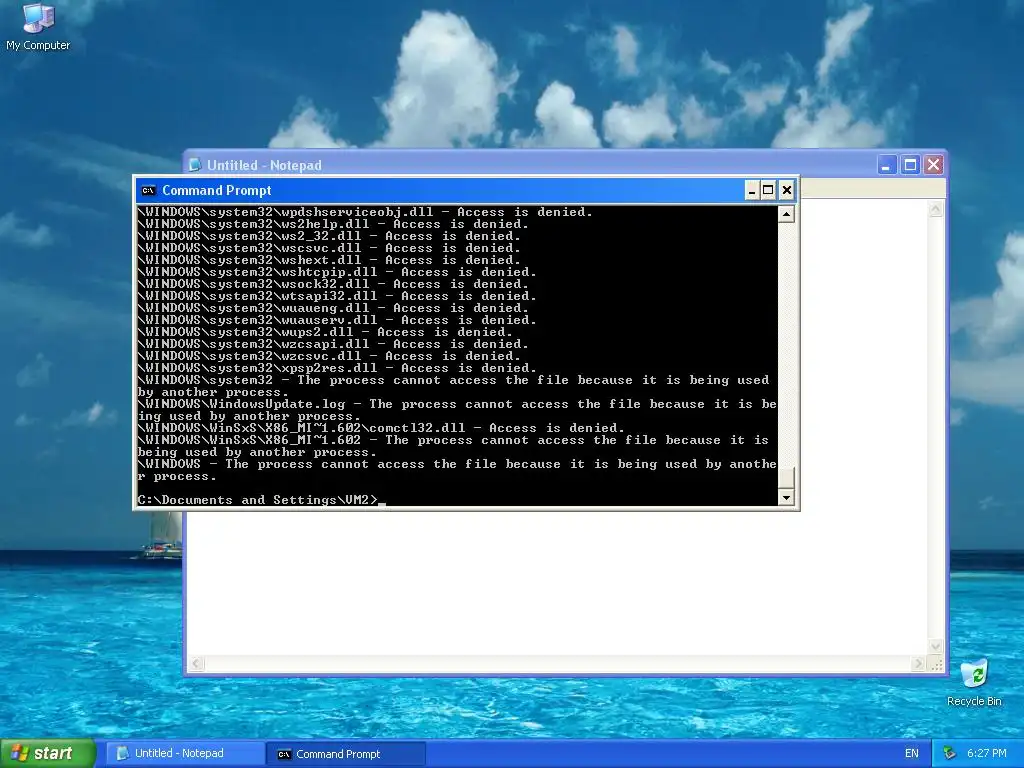Close the Command Prompt window
Image resolution: width=1024 pixels, height=768 pixels.
coord(787,191)
